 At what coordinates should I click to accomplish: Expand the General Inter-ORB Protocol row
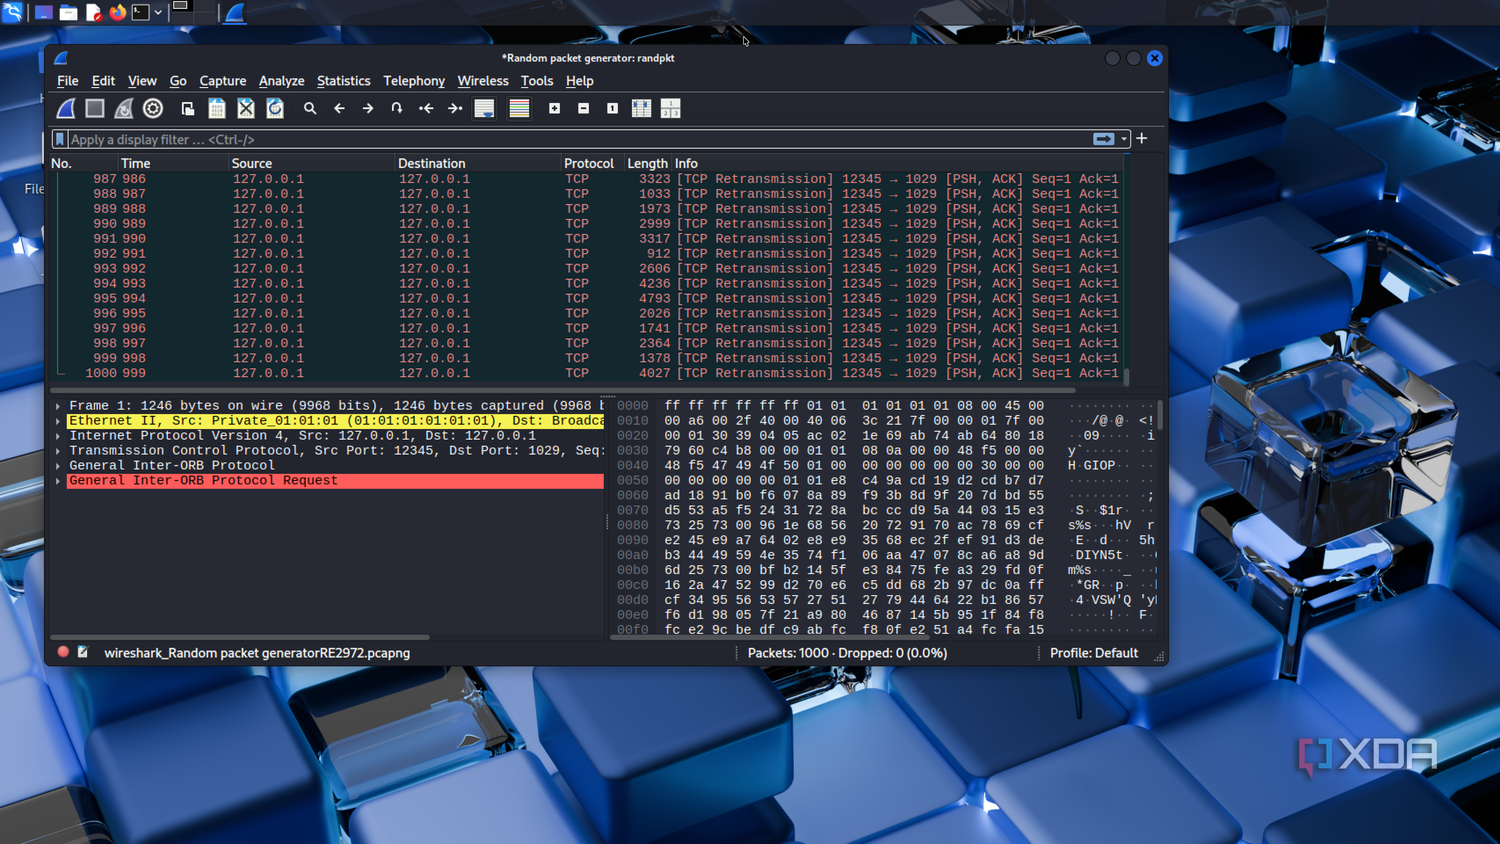point(58,466)
